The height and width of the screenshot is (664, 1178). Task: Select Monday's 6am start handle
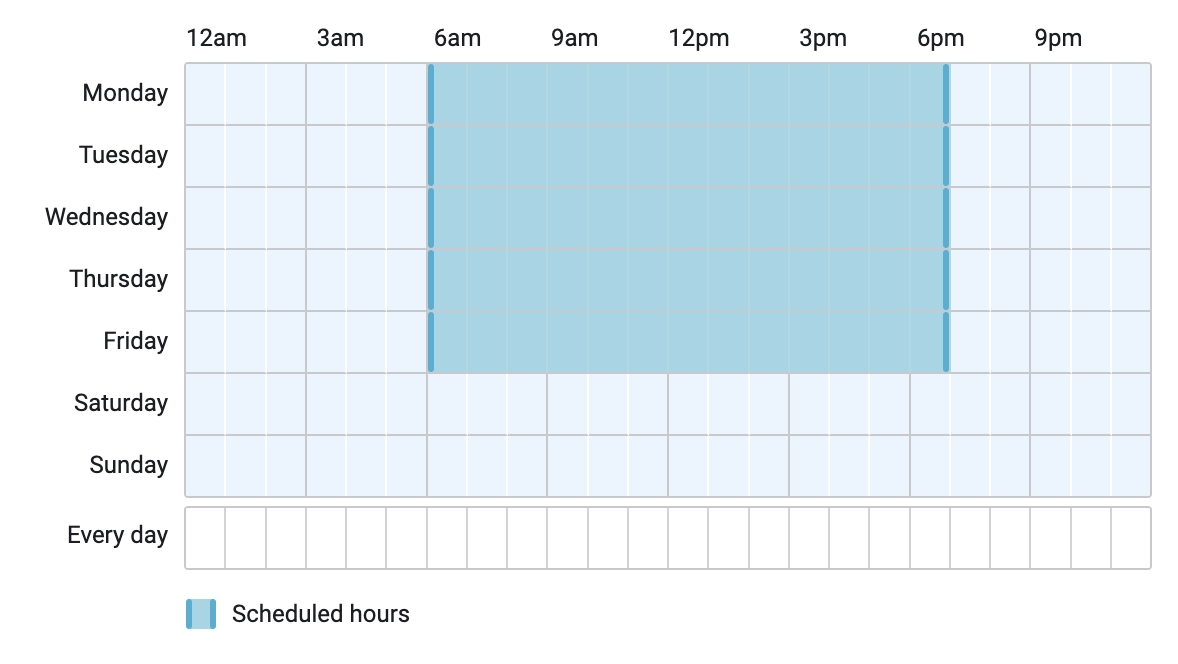coord(430,94)
